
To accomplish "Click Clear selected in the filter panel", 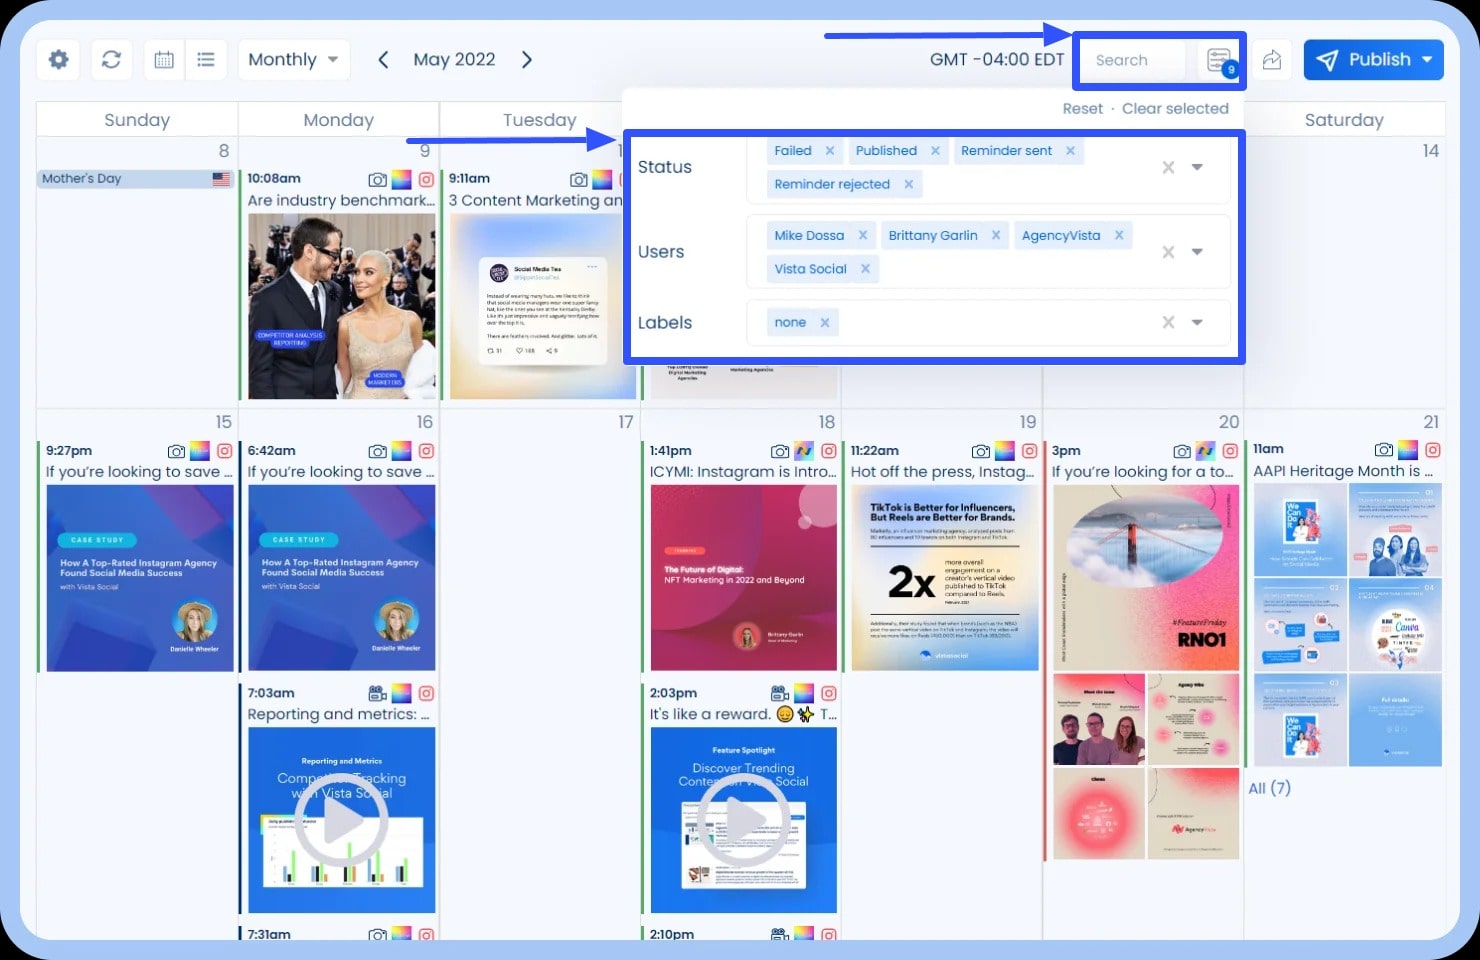I will (x=1176, y=108).
